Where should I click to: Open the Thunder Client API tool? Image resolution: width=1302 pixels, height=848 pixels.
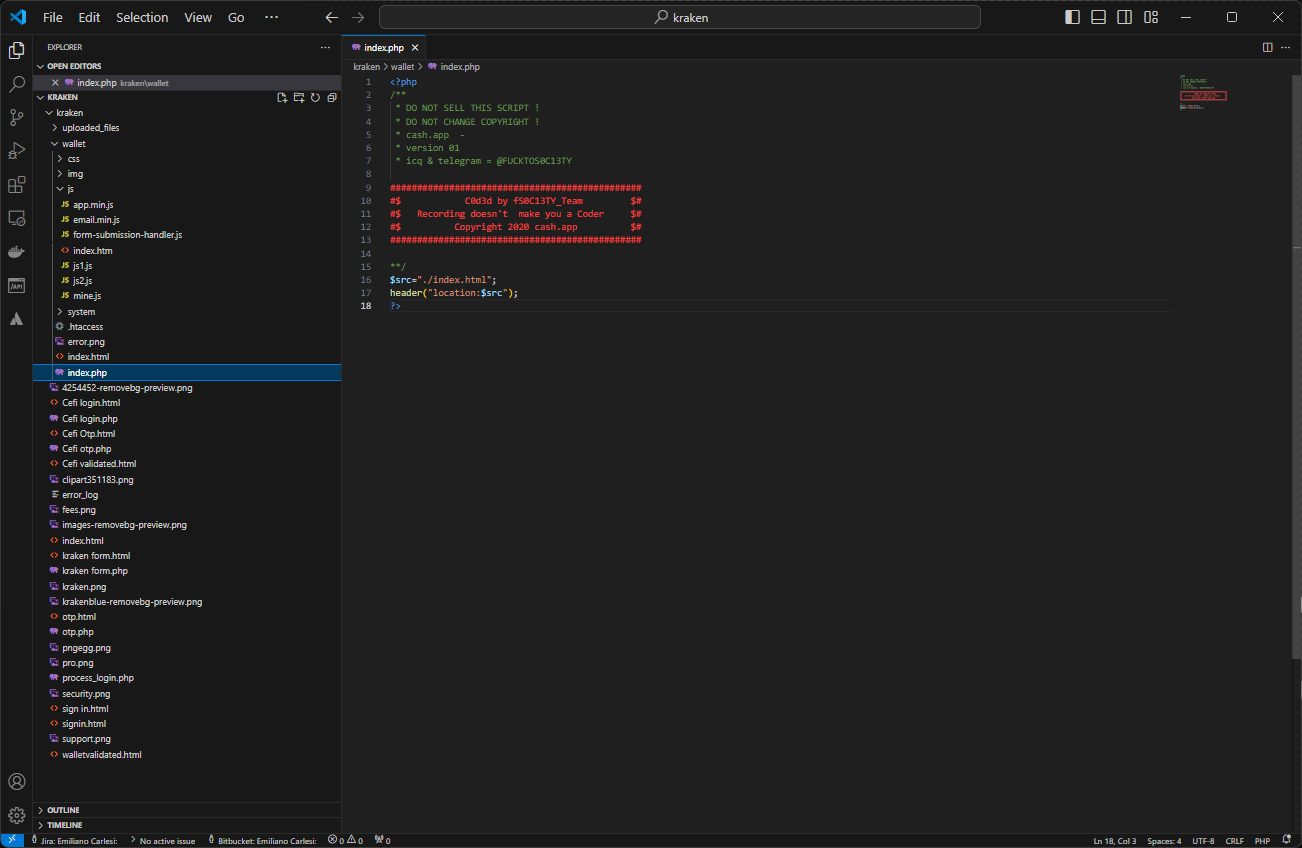pos(16,285)
